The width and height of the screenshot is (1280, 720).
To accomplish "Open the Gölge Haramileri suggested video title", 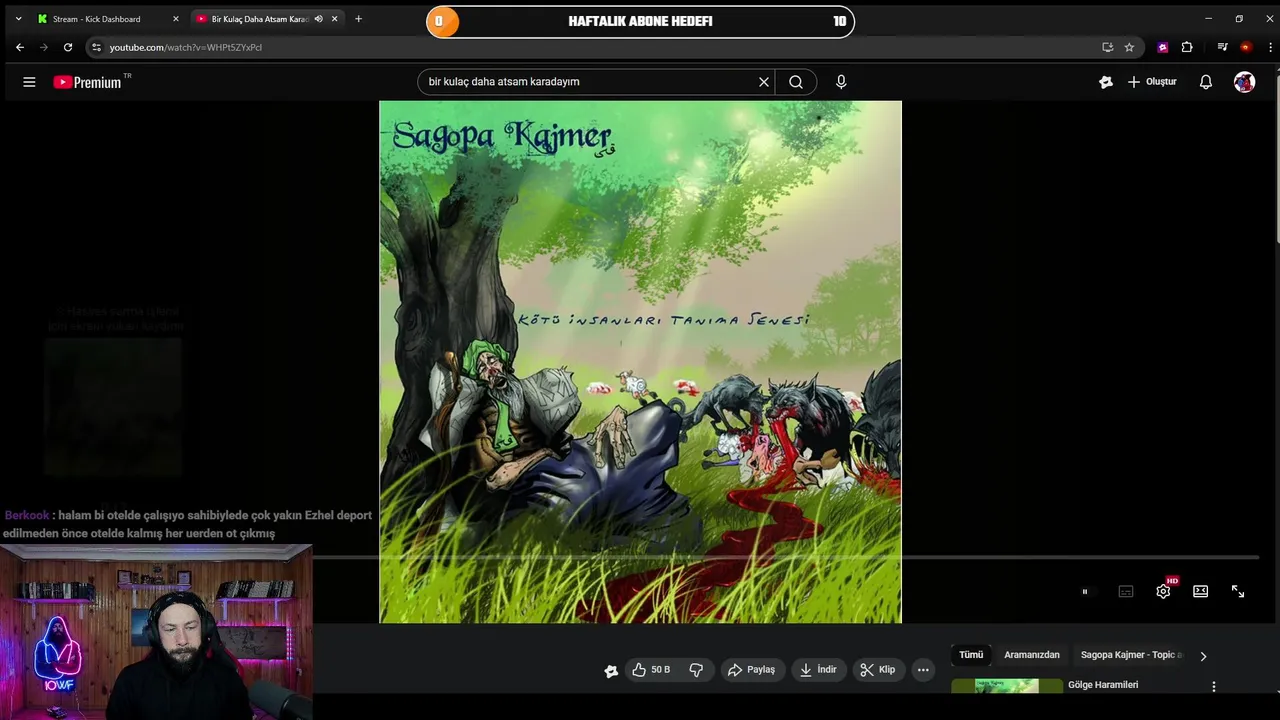I will click(1103, 685).
